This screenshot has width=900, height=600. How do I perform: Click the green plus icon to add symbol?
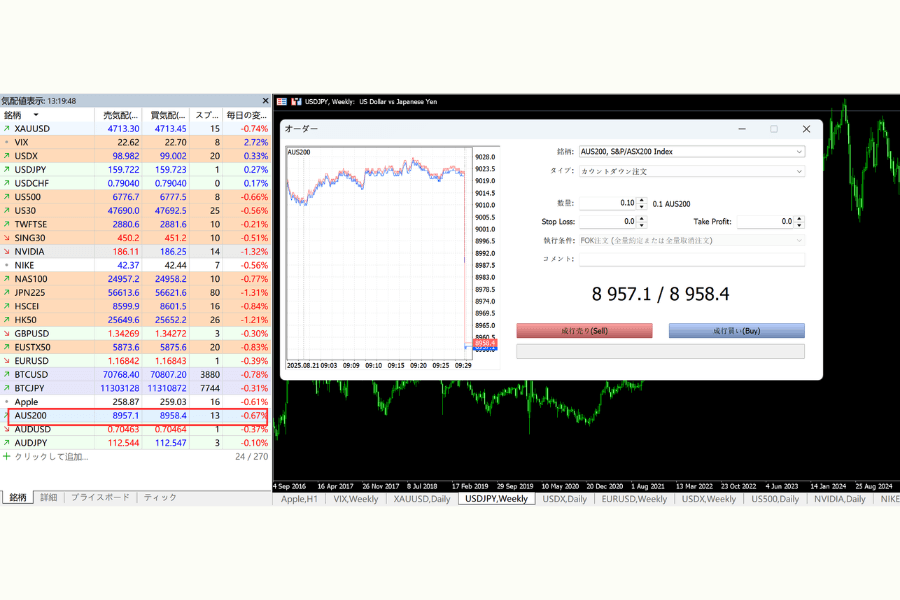click(6, 457)
